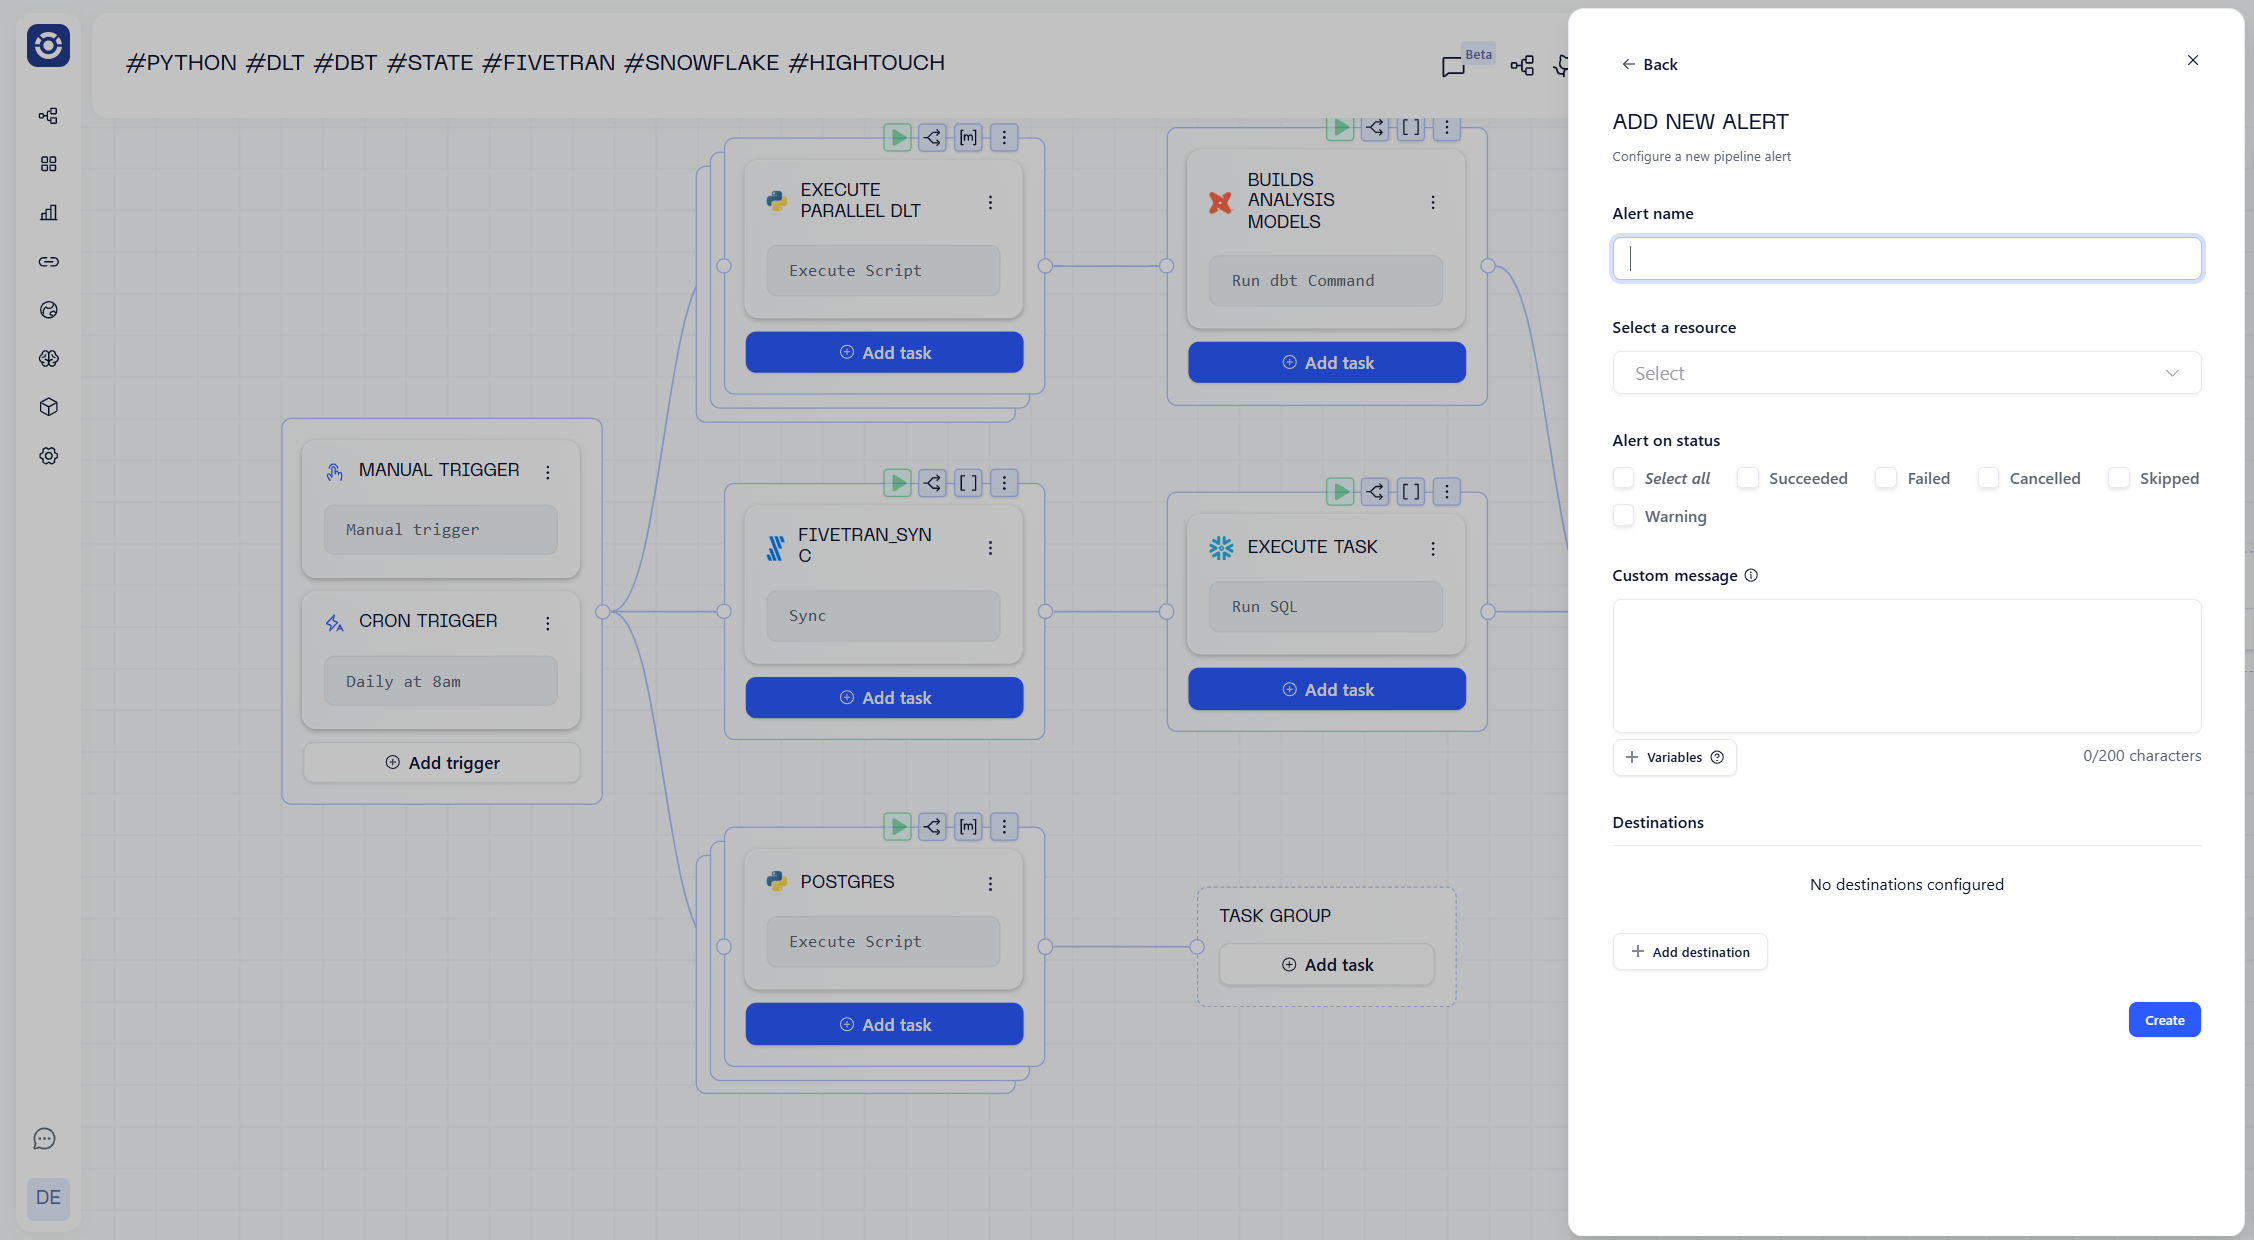This screenshot has width=2254, height=1240.
Task: Click the pipelines icon in left sidebar
Action: tap(48, 116)
